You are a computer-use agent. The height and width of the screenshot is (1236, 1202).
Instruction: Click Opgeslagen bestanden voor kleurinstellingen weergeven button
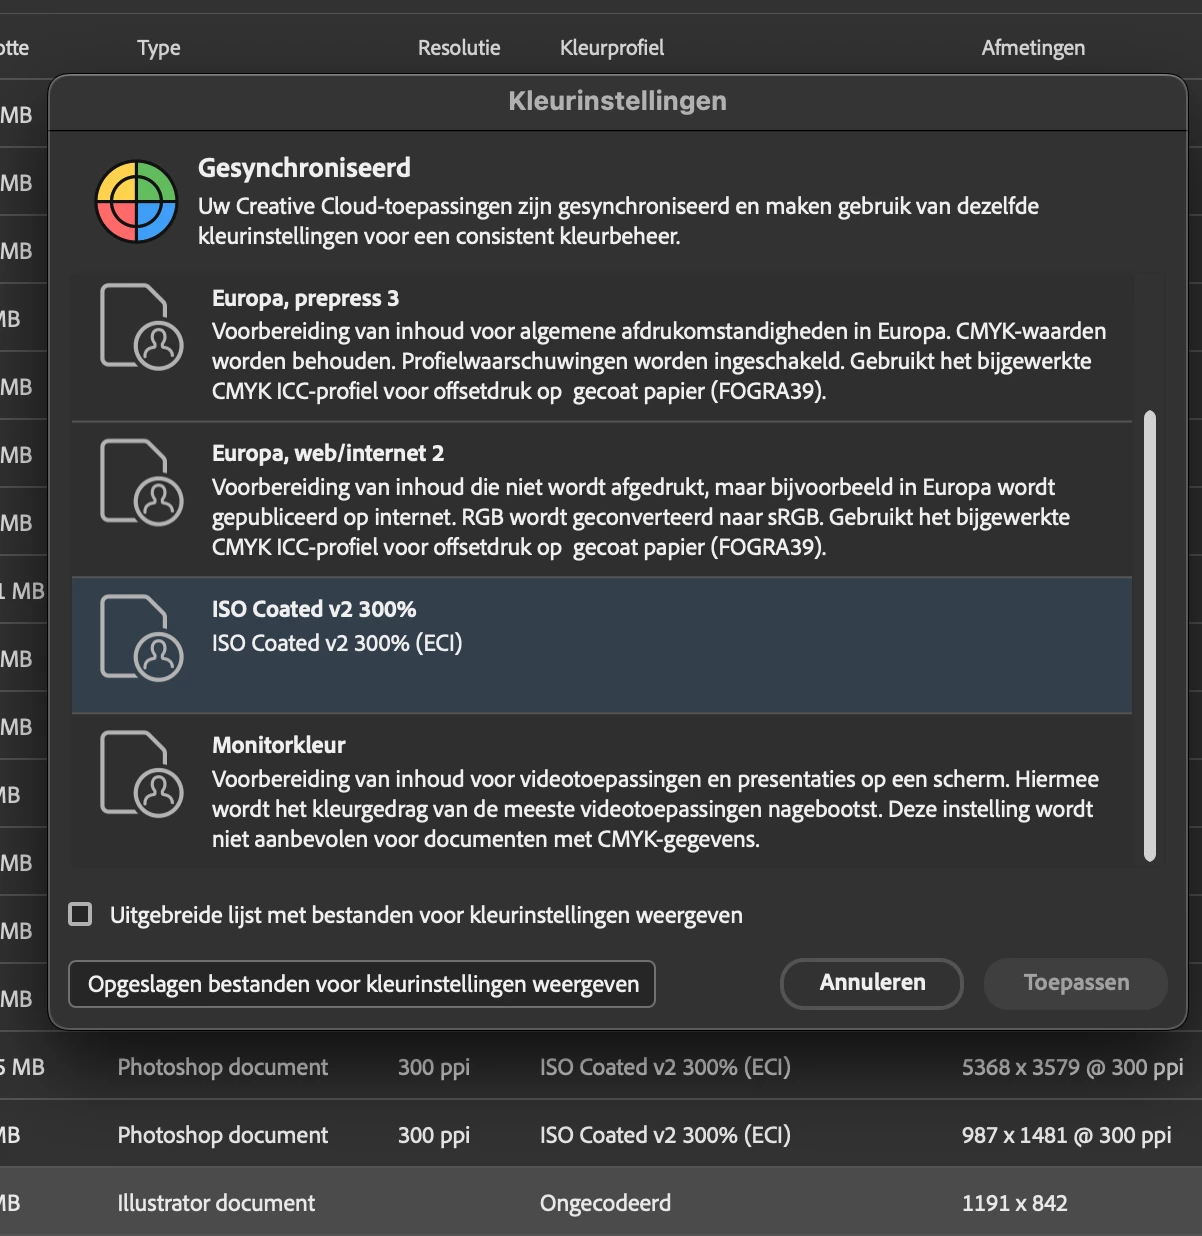[362, 984]
